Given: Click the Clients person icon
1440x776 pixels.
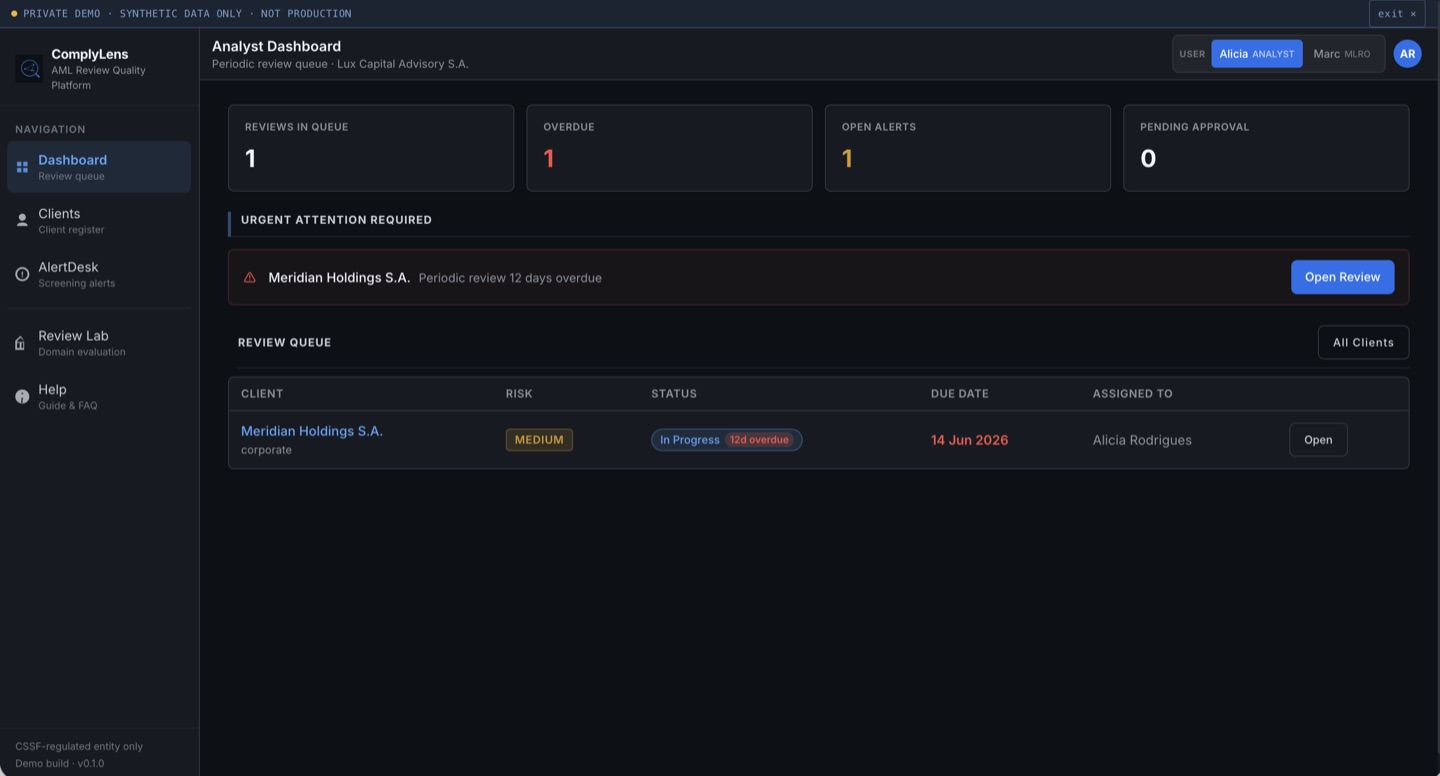Looking at the screenshot, I should tap(22, 220).
